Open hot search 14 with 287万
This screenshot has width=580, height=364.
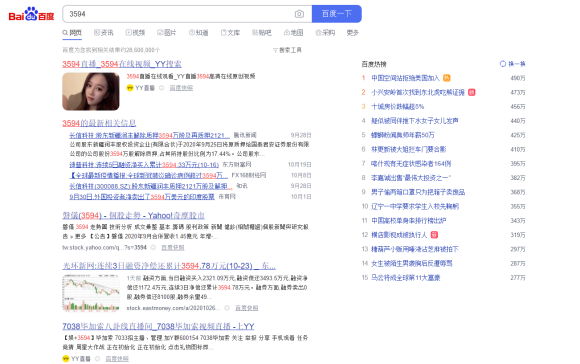412,263
